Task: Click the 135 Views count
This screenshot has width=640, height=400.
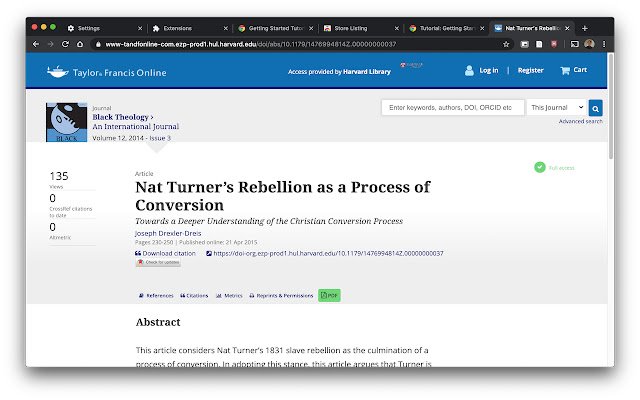Action: pos(59,176)
